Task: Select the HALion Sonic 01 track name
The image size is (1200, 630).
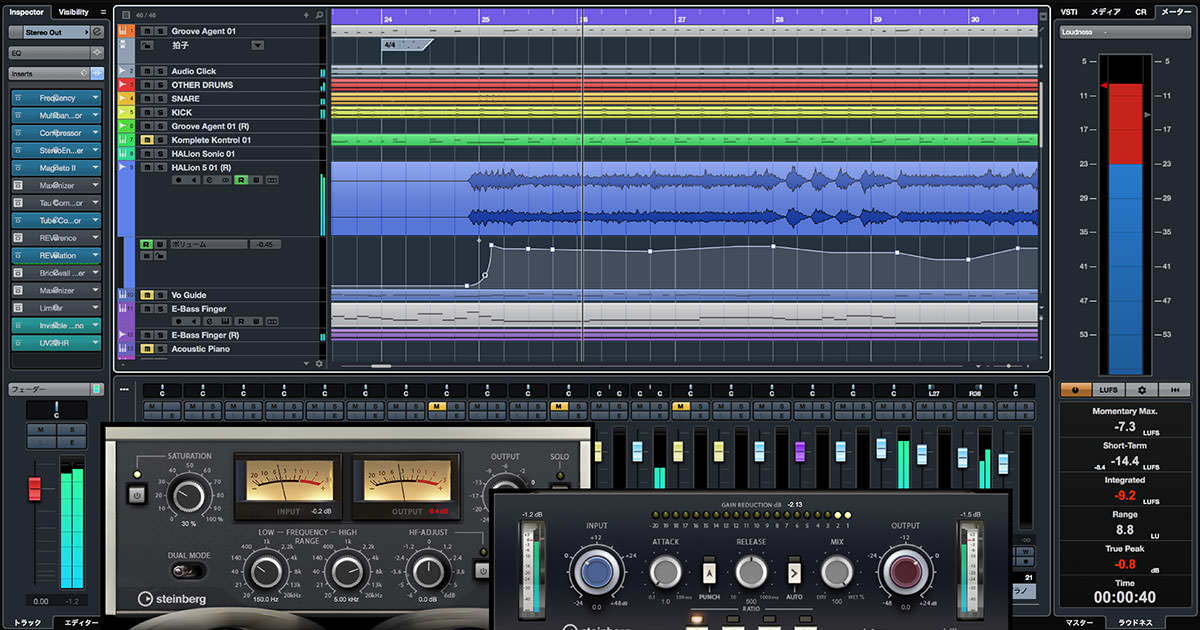Action: click(203, 154)
